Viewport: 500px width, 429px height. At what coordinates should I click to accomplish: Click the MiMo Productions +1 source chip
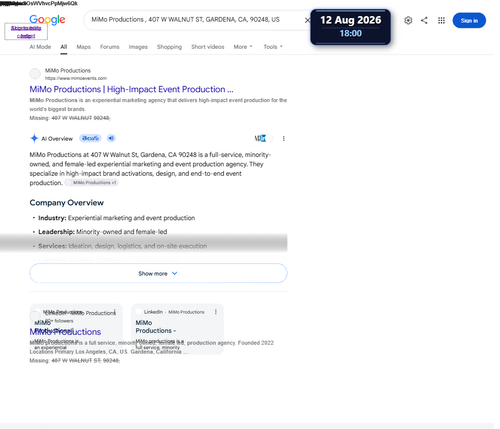coord(92,183)
